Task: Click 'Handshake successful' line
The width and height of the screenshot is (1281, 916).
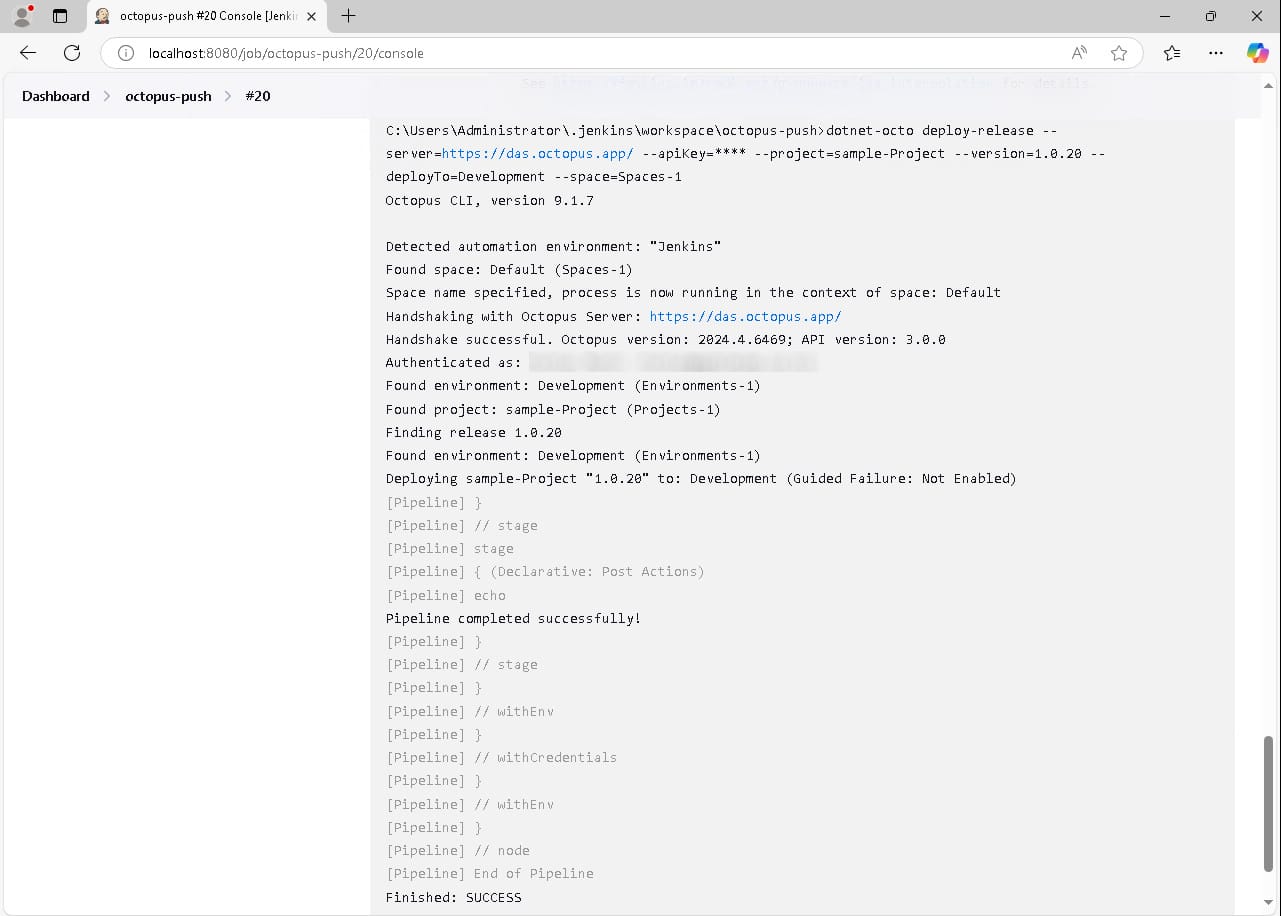Action: [665, 339]
